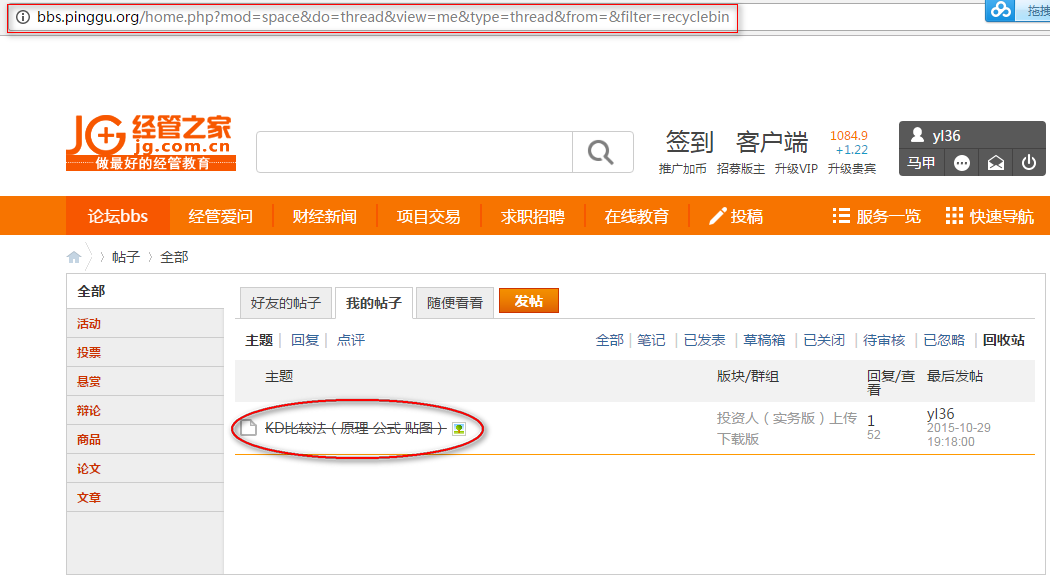The width and height of the screenshot is (1050, 582).
Task: Select the 点评 sub-filter
Action: [x=350, y=340]
